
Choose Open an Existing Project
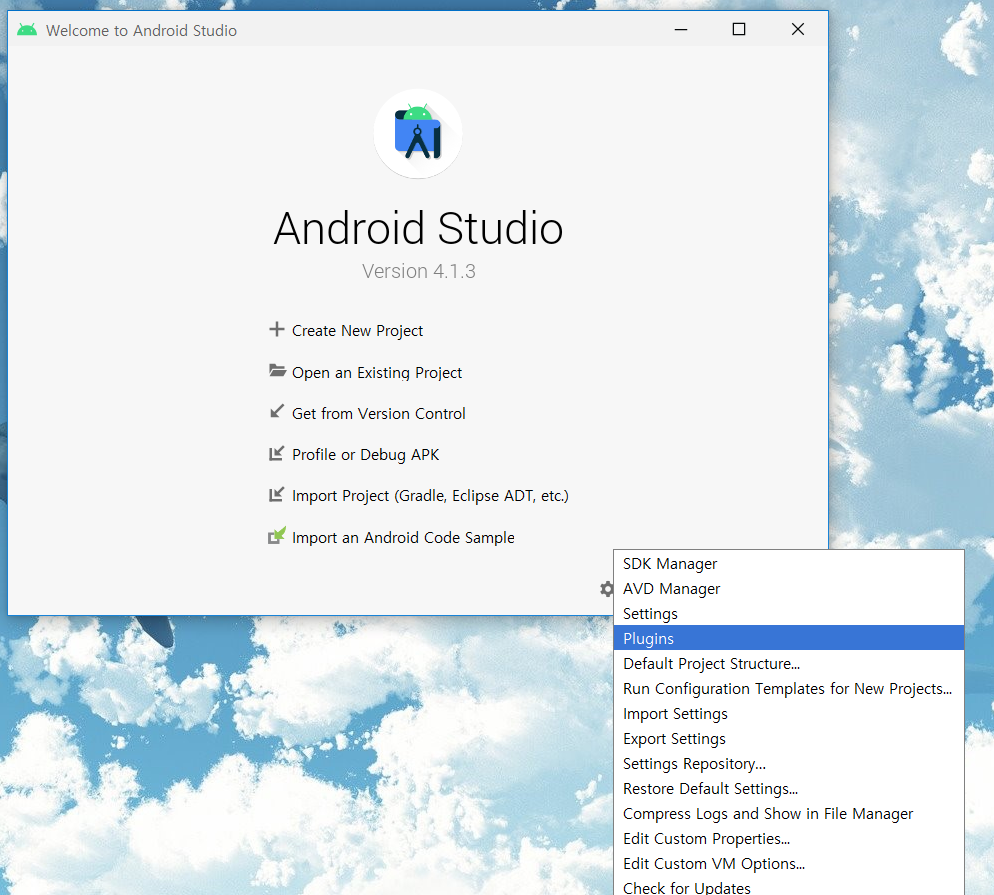point(377,373)
